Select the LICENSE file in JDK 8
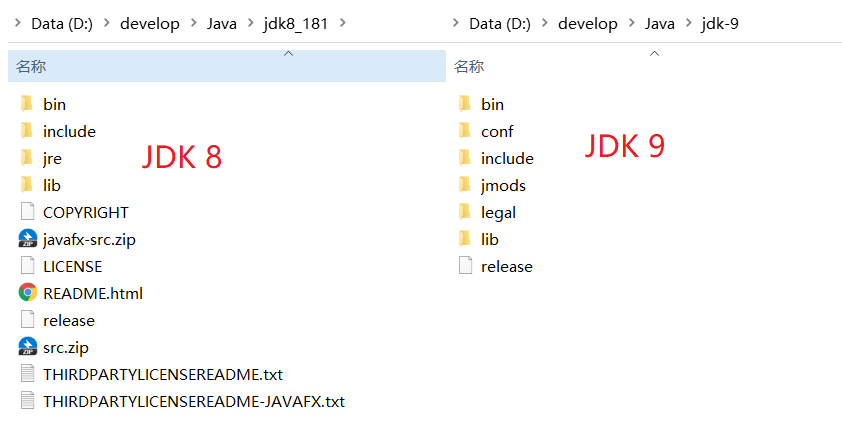This screenshot has width=842, height=428. pos(72,266)
